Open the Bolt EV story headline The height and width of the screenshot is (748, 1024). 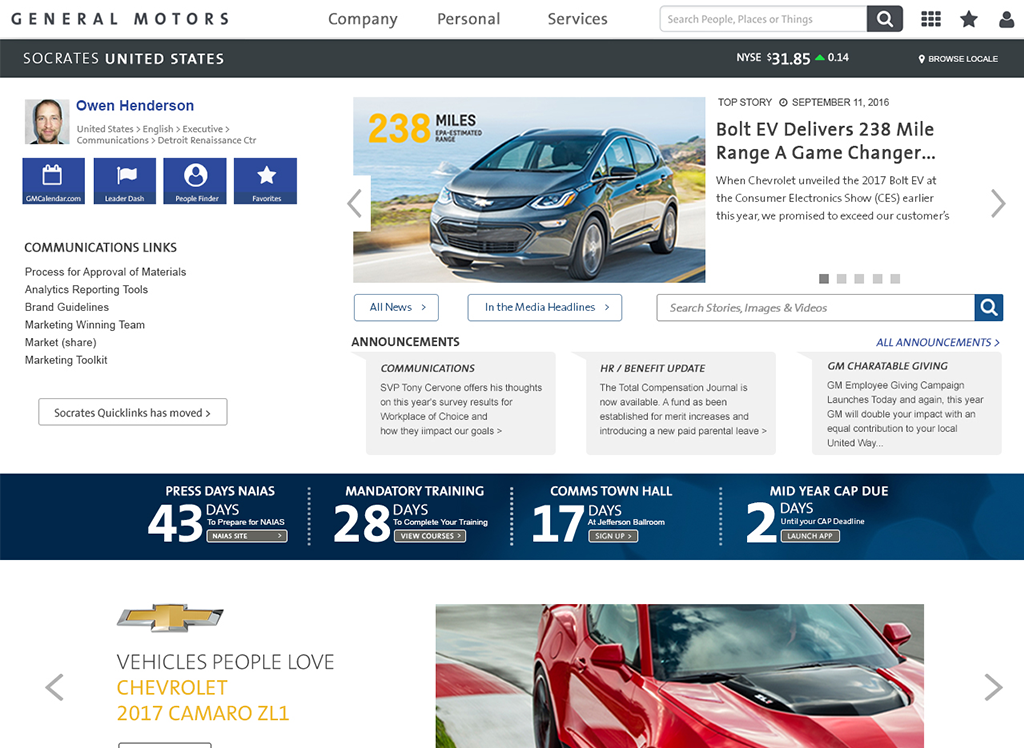pyautogui.click(x=825, y=140)
